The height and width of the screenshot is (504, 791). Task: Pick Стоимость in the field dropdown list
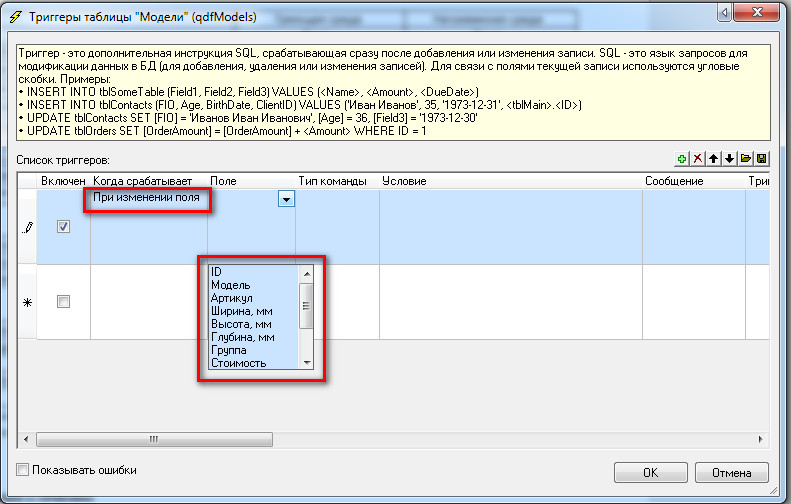point(238,363)
